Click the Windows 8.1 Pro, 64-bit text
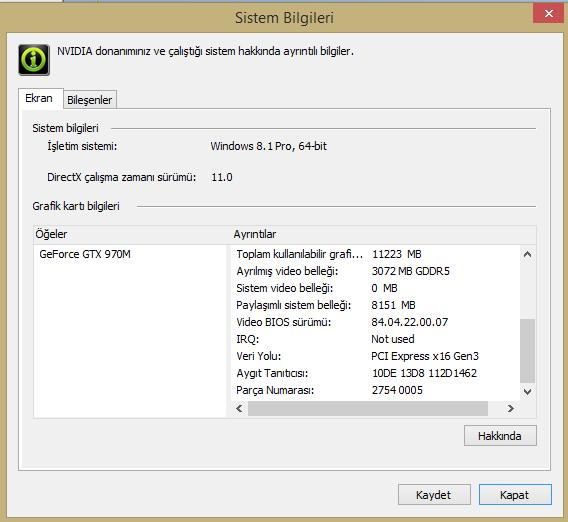This screenshot has height=522, width=568. click(x=269, y=146)
